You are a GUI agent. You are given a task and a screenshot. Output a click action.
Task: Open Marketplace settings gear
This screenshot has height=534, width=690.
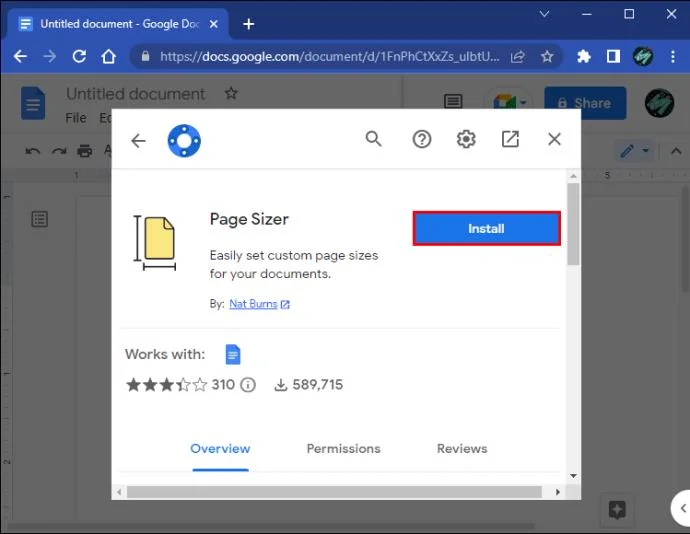pos(466,139)
